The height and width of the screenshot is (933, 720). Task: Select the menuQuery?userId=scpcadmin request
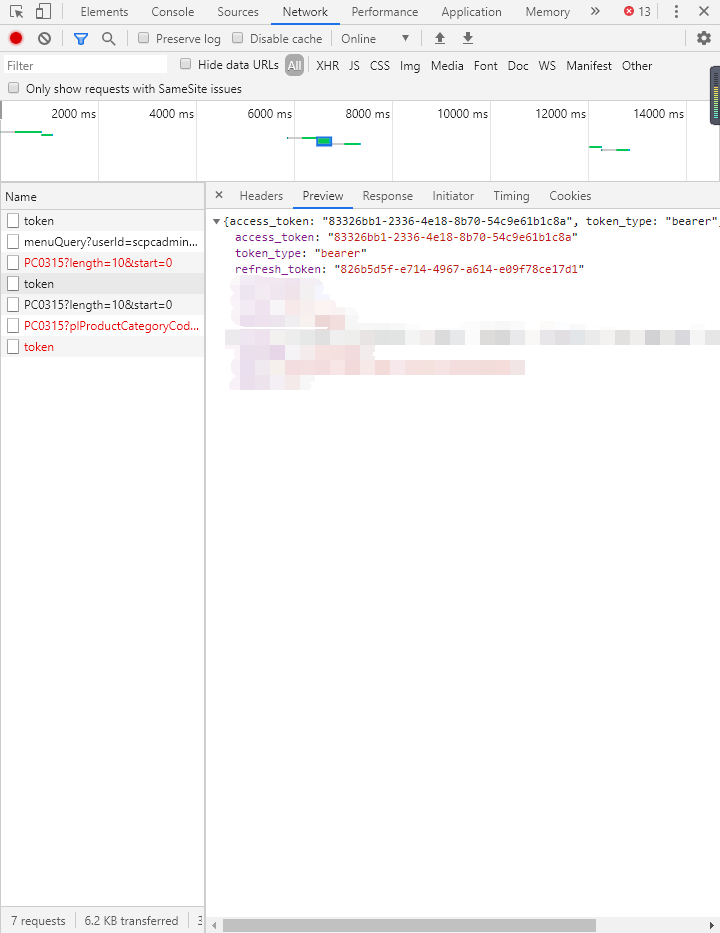coord(102,242)
